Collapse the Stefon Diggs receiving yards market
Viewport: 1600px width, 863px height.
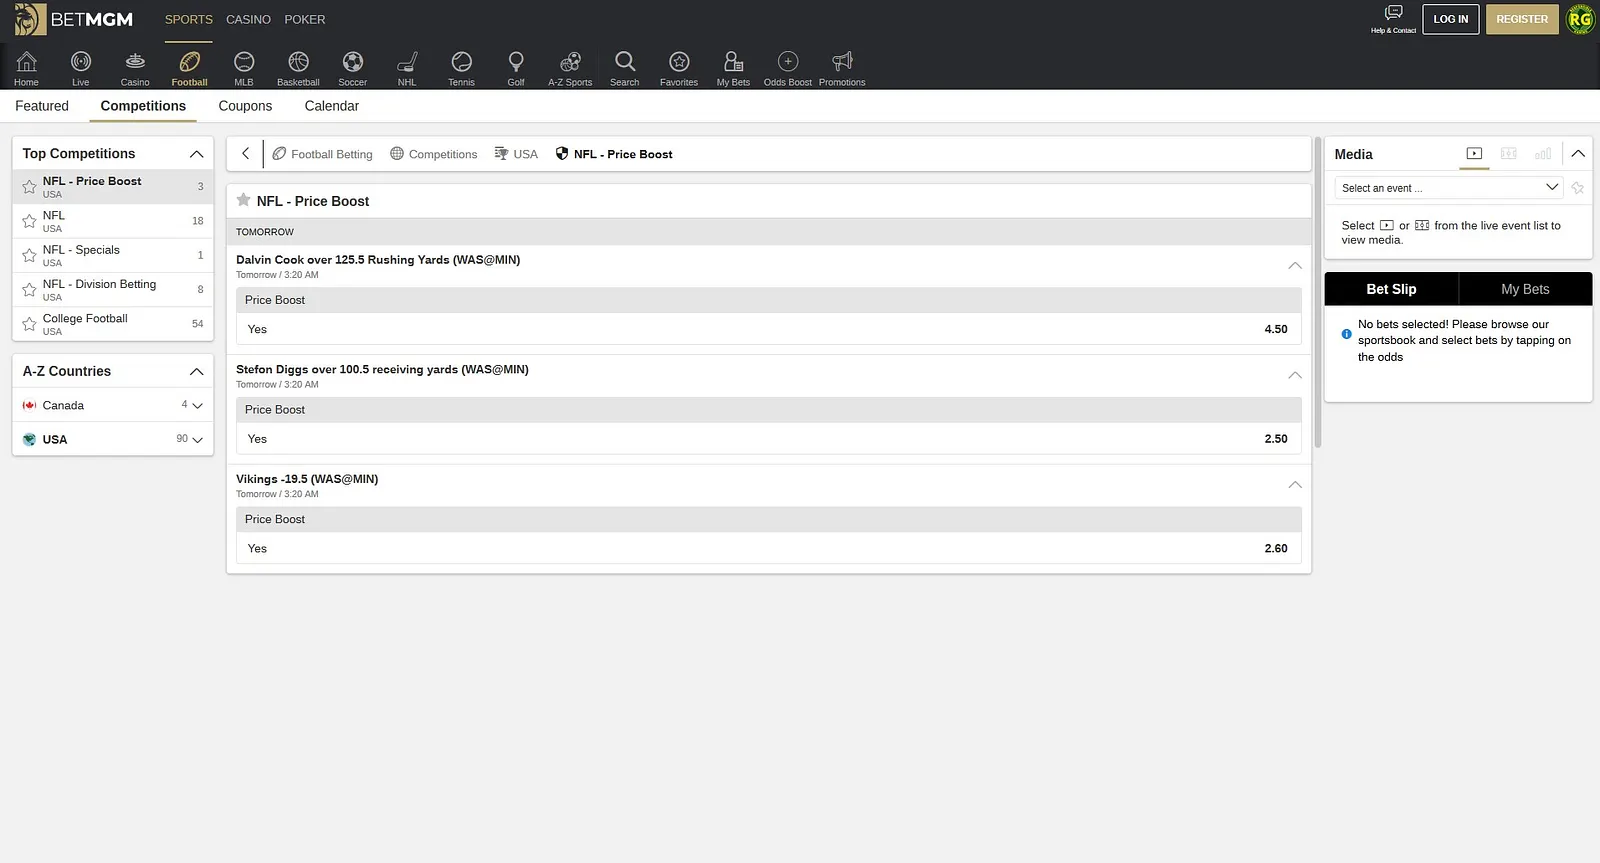click(1295, 375)
